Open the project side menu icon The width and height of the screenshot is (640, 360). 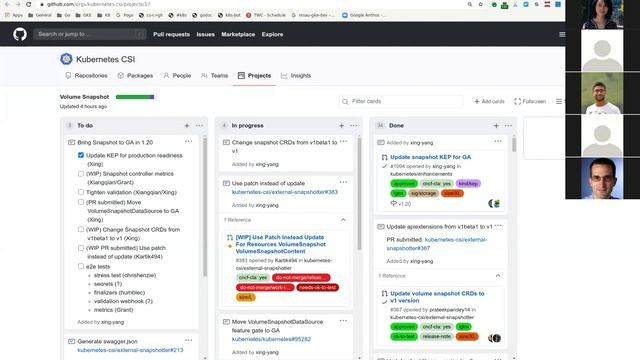[559, 101]
